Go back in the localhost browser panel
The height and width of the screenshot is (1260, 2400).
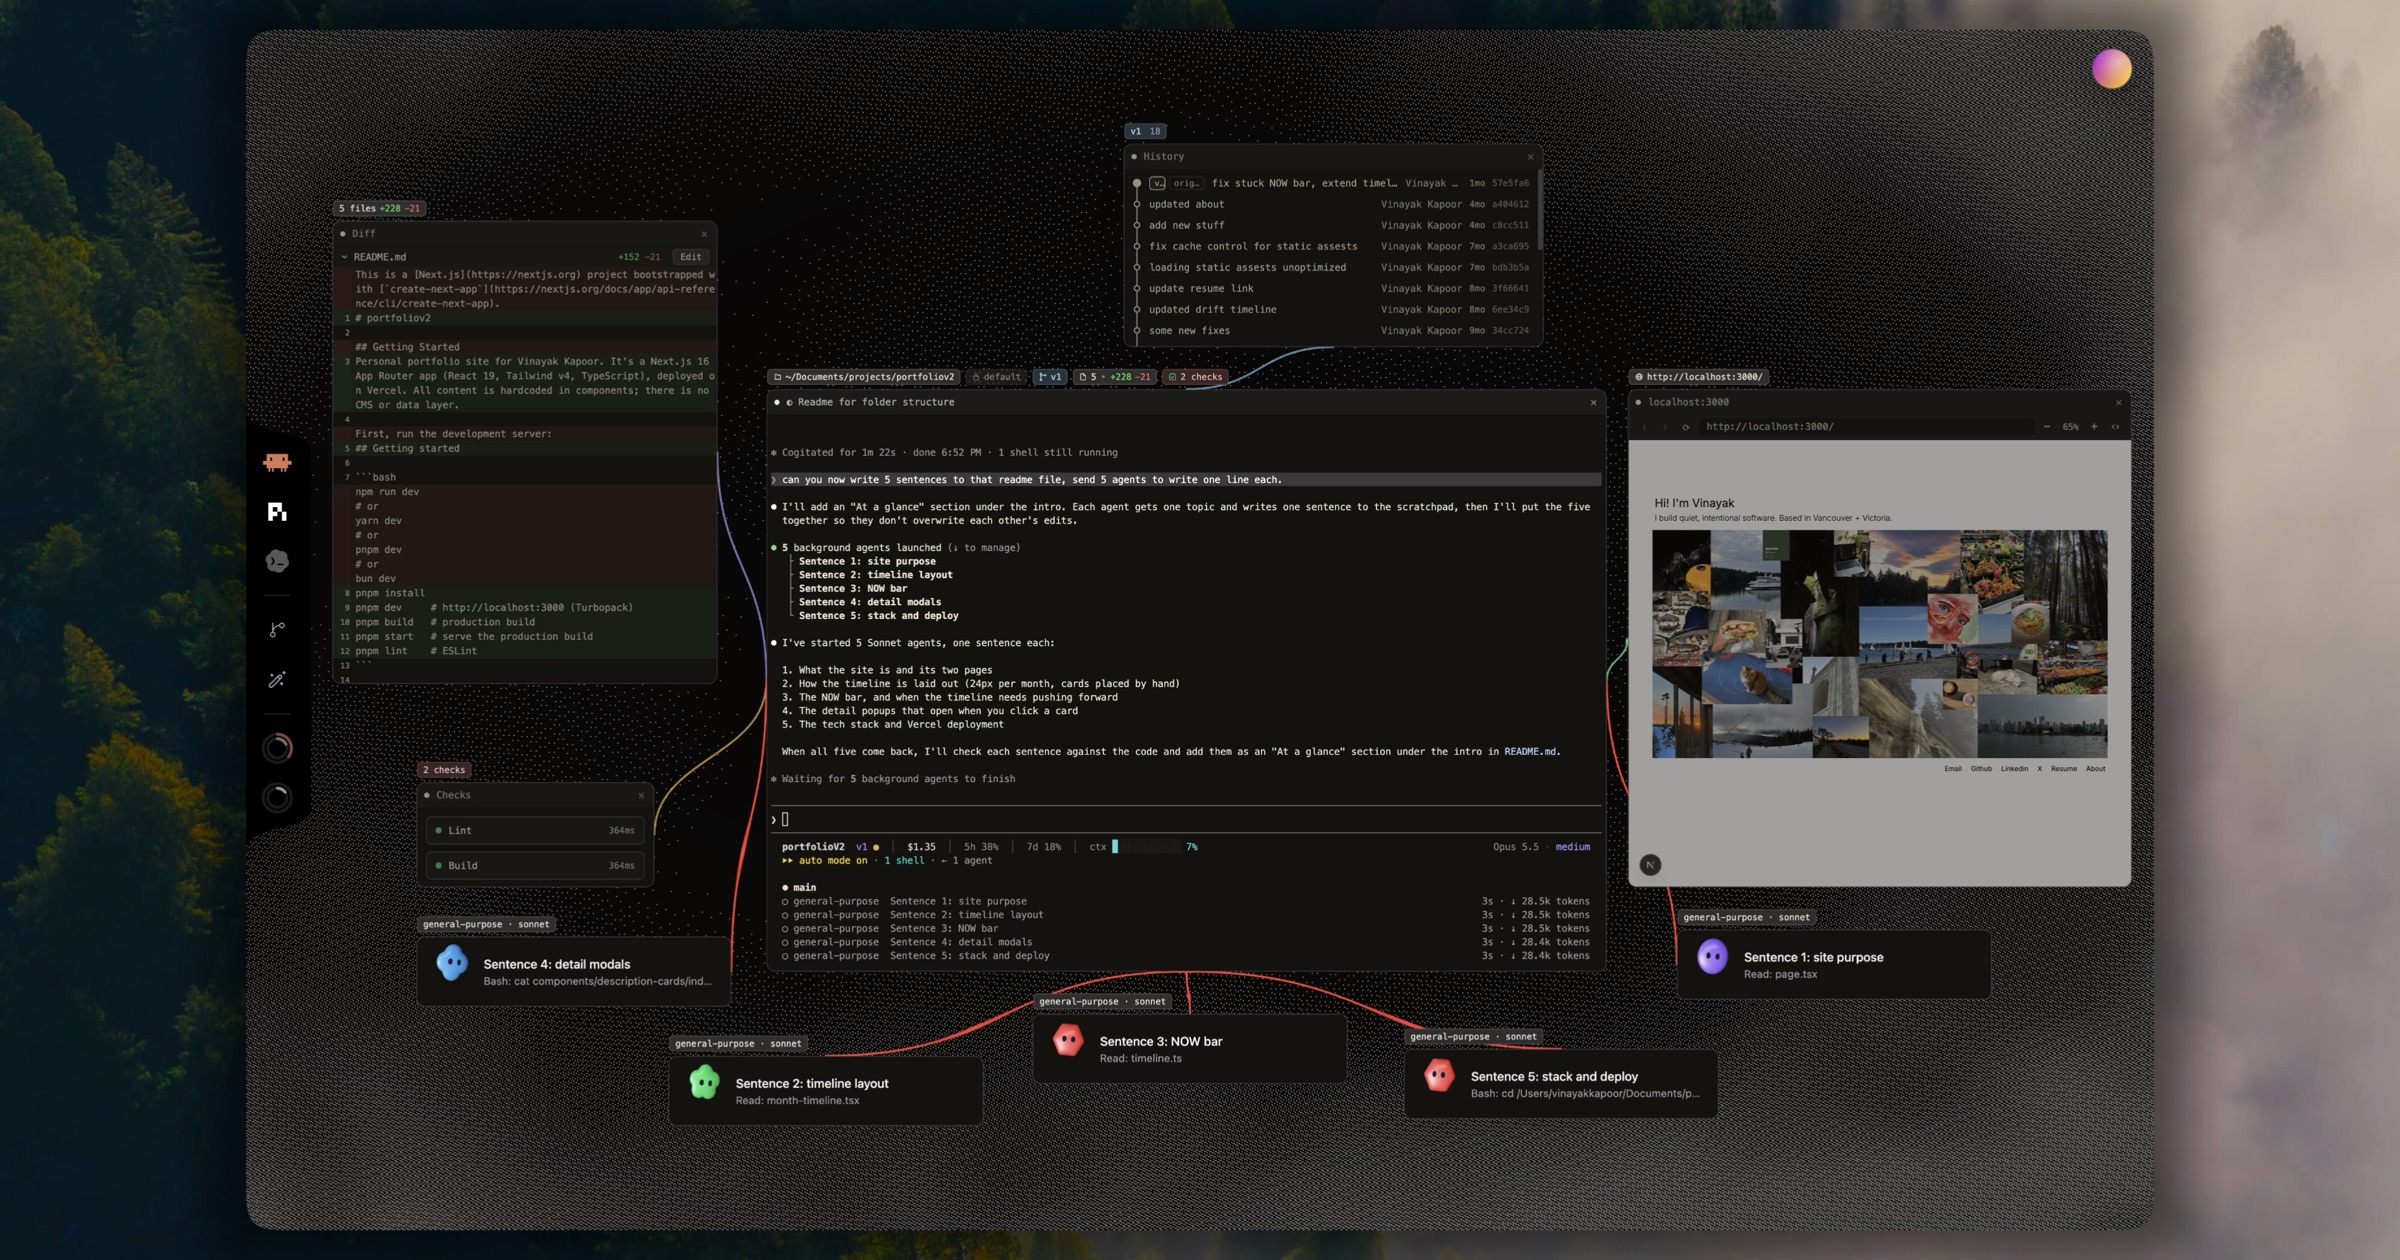click(1644, 427)
